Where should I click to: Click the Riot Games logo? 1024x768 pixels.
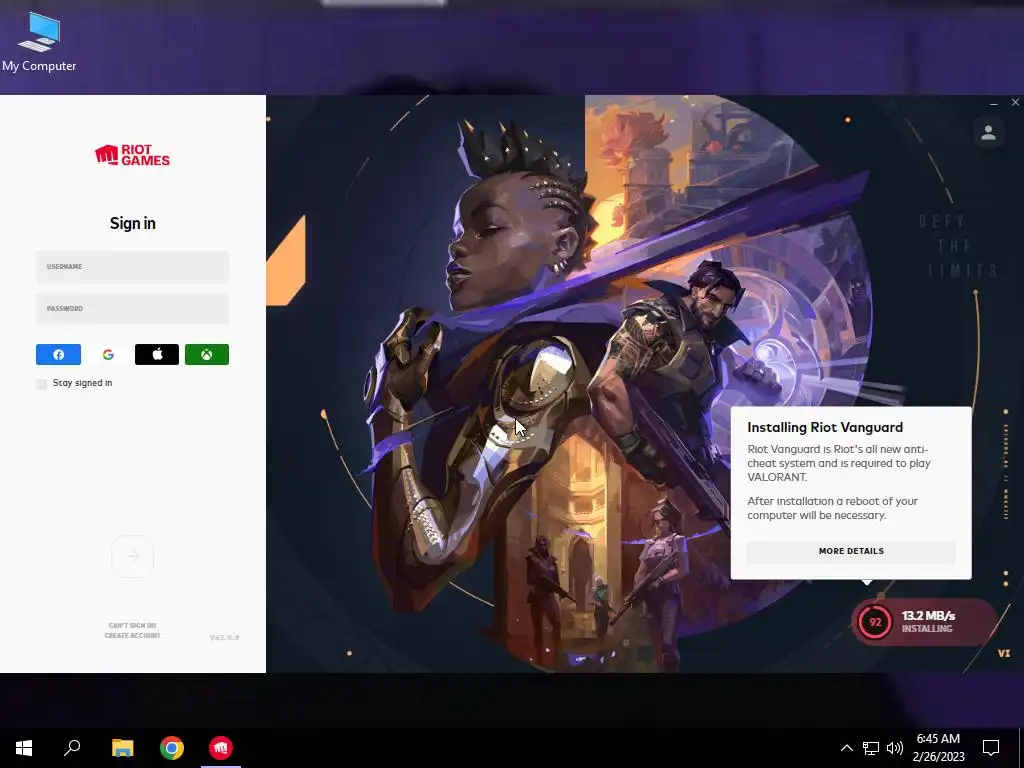coord(133,155)
